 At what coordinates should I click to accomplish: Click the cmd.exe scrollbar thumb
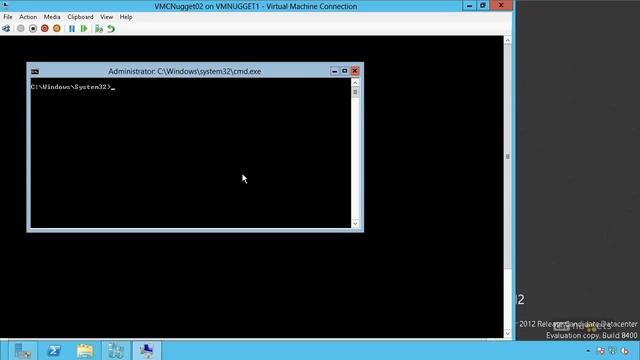click(355, 92)
